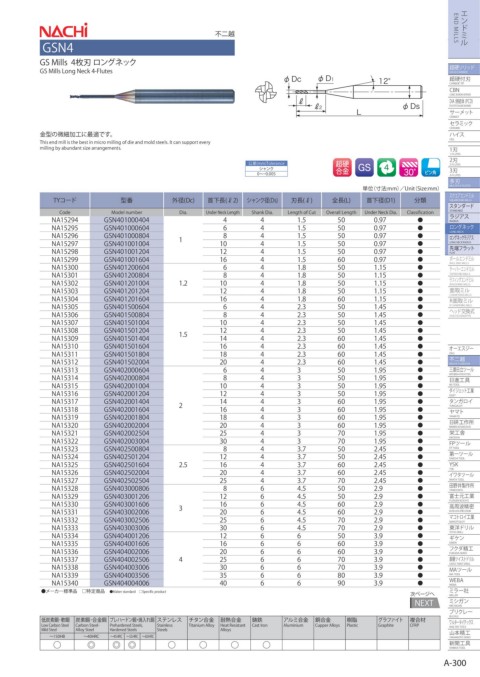Open the YSK maker tab
Image resolution: width=480 pixels, height=677 pixels.
click(x=464, y=465)
